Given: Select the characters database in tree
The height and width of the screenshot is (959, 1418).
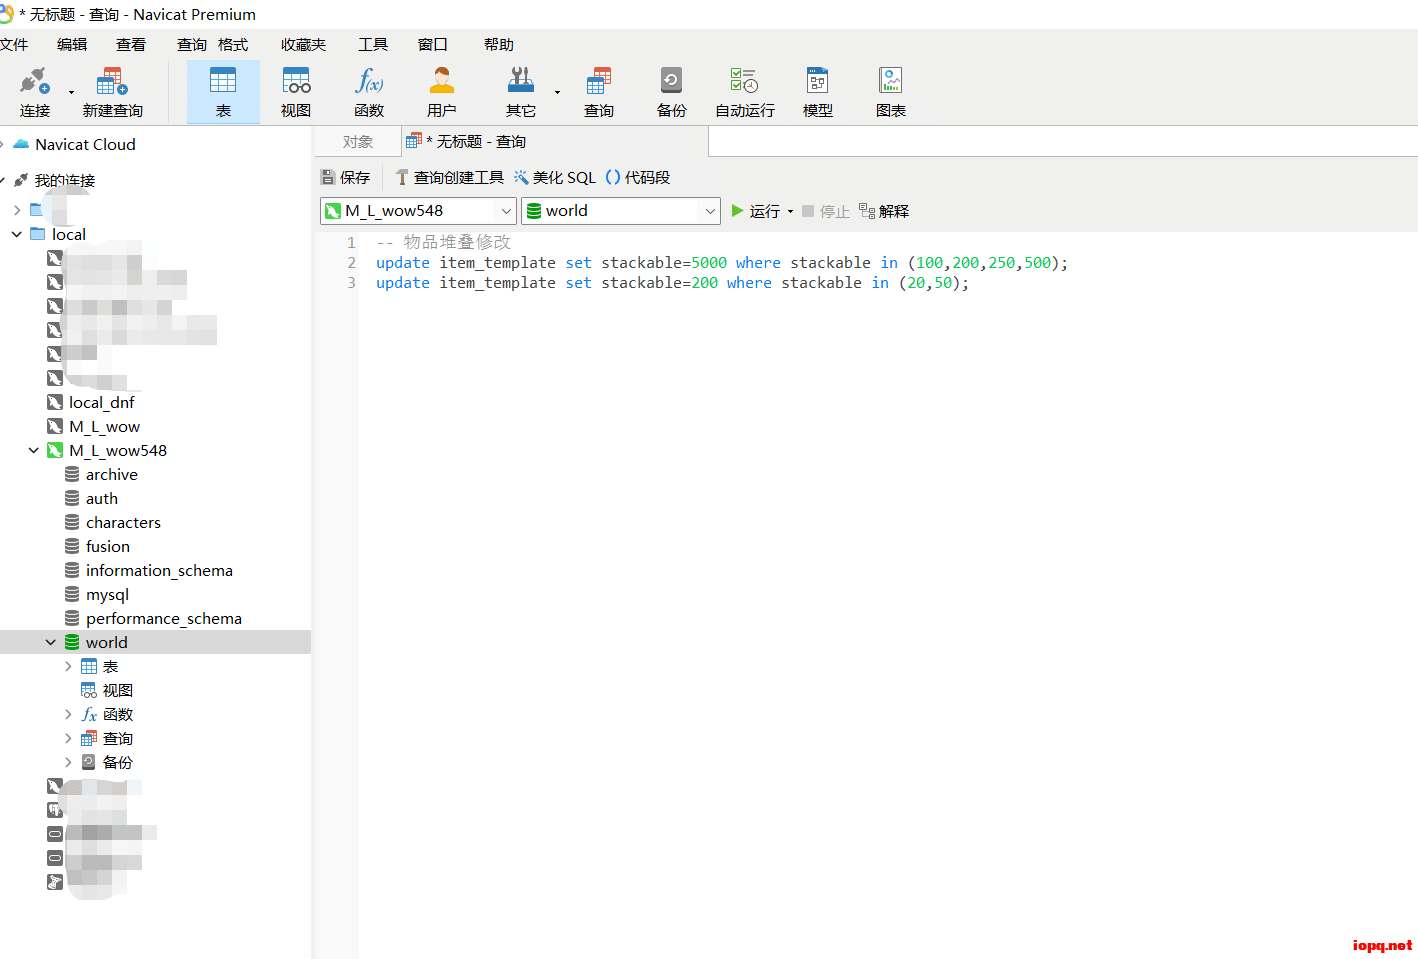Looking at the screenshot, I should click(123, 523).
